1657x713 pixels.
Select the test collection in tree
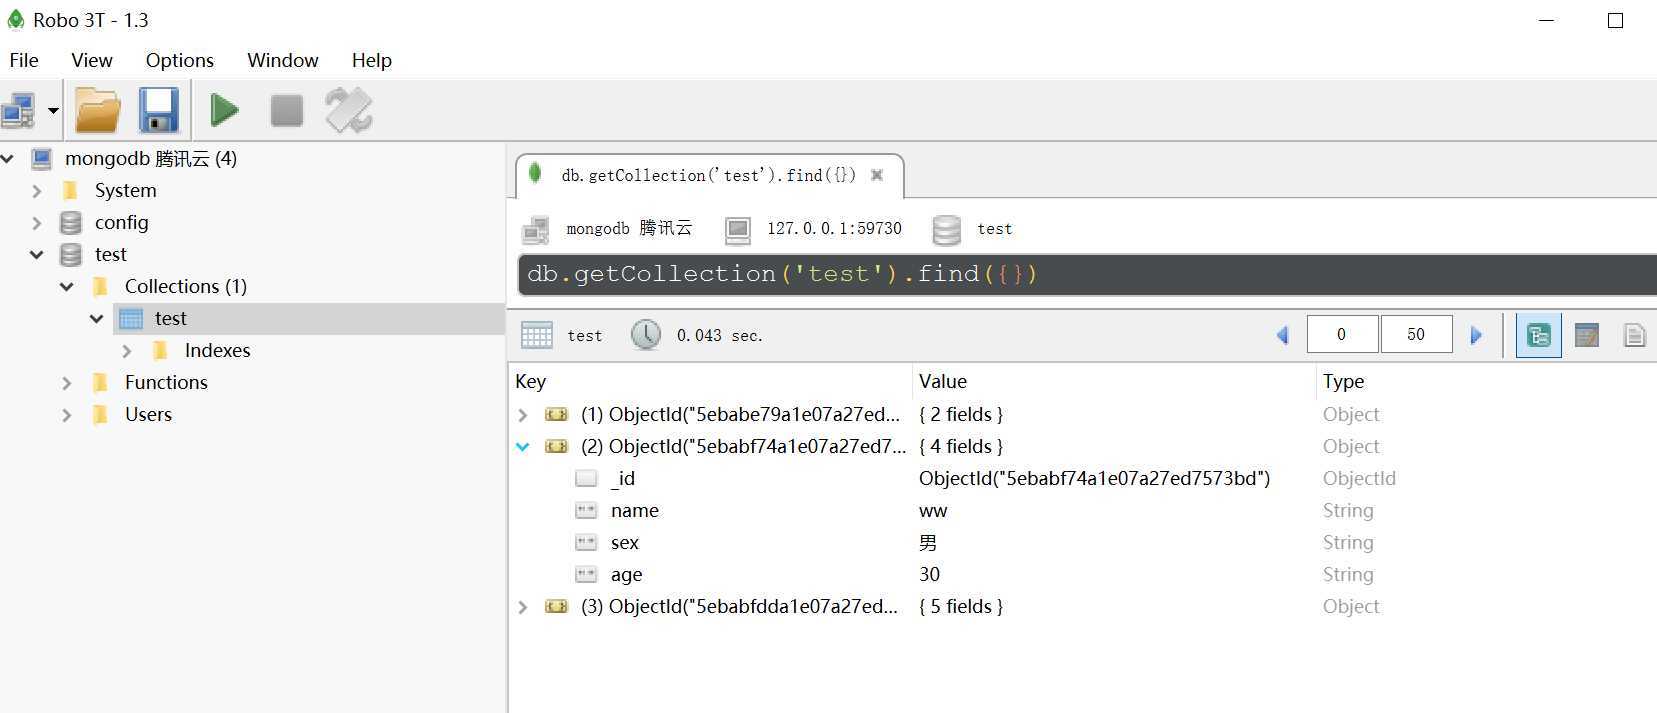[x=170, y=318]
